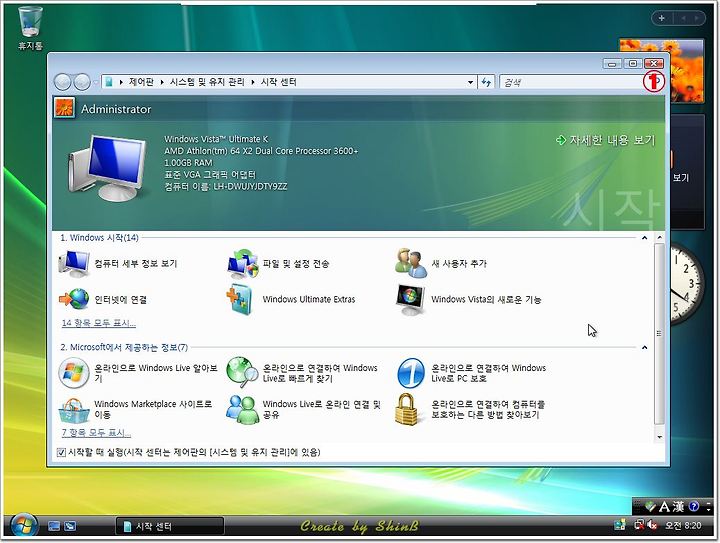Image resolution: width=720 pixels, height=543 pixels.
Task: Click Windows Vista new features monitor icon
Action: (411, 300)
